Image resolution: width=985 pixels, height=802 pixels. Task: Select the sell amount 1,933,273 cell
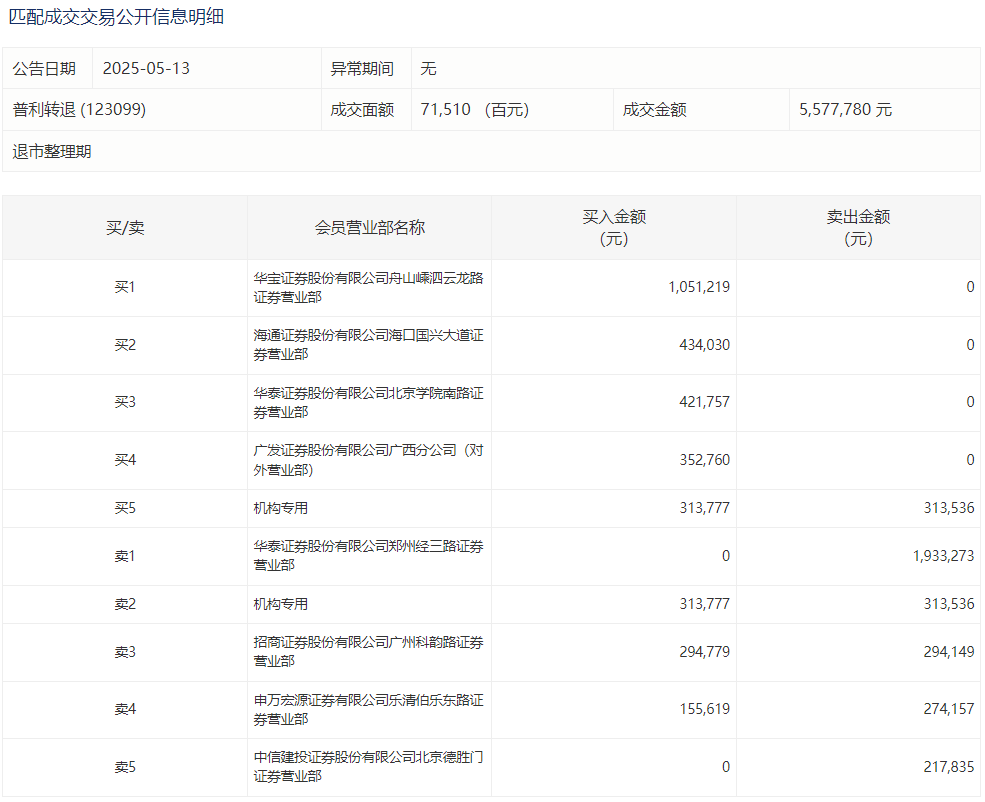943,556
